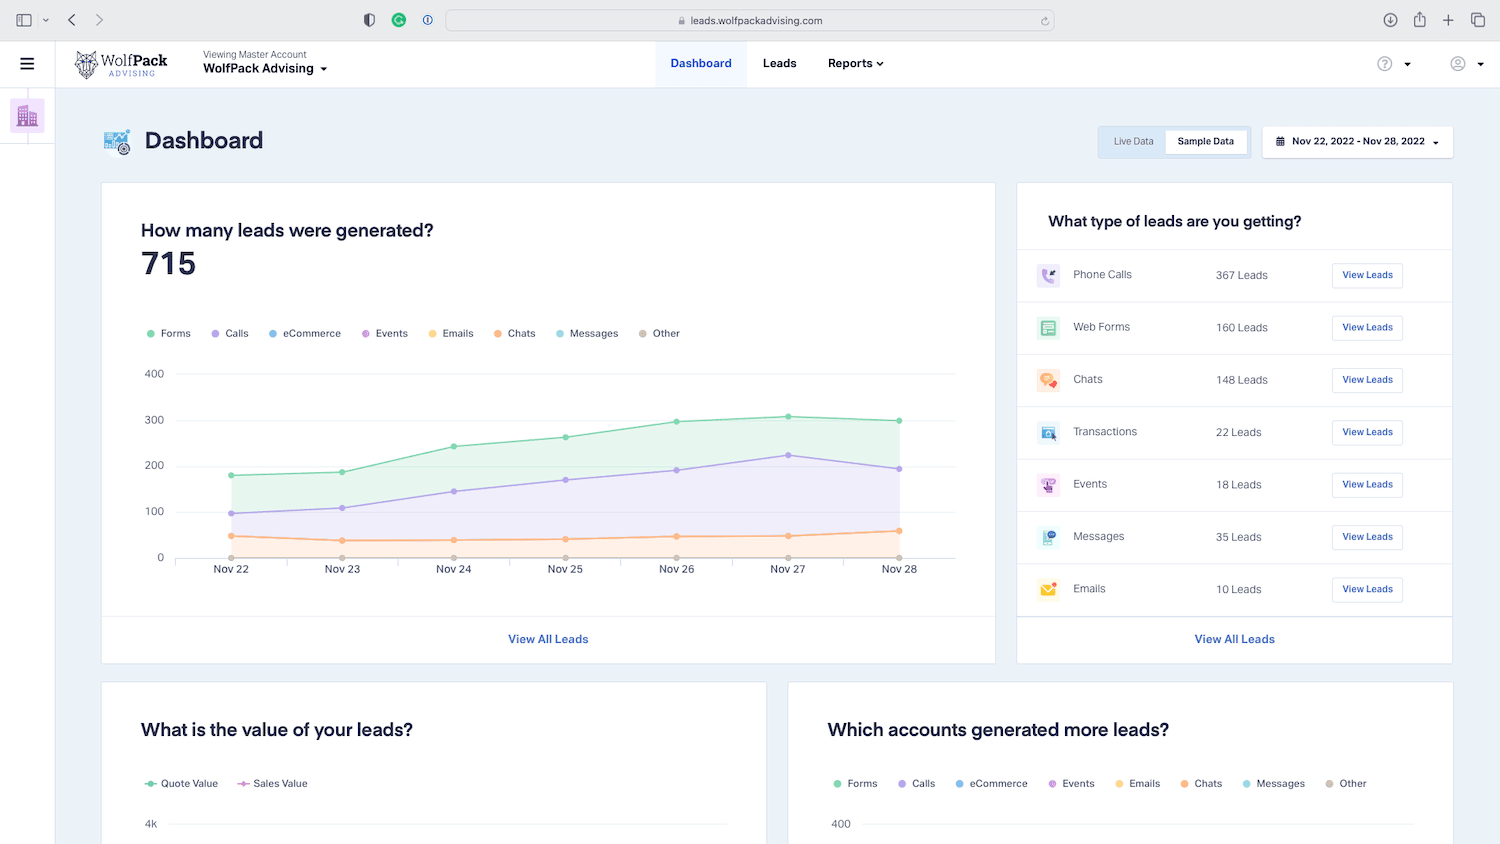1500x844 pixels.
Task: Open the Reports dropdown menu
Action: point(856,64)
